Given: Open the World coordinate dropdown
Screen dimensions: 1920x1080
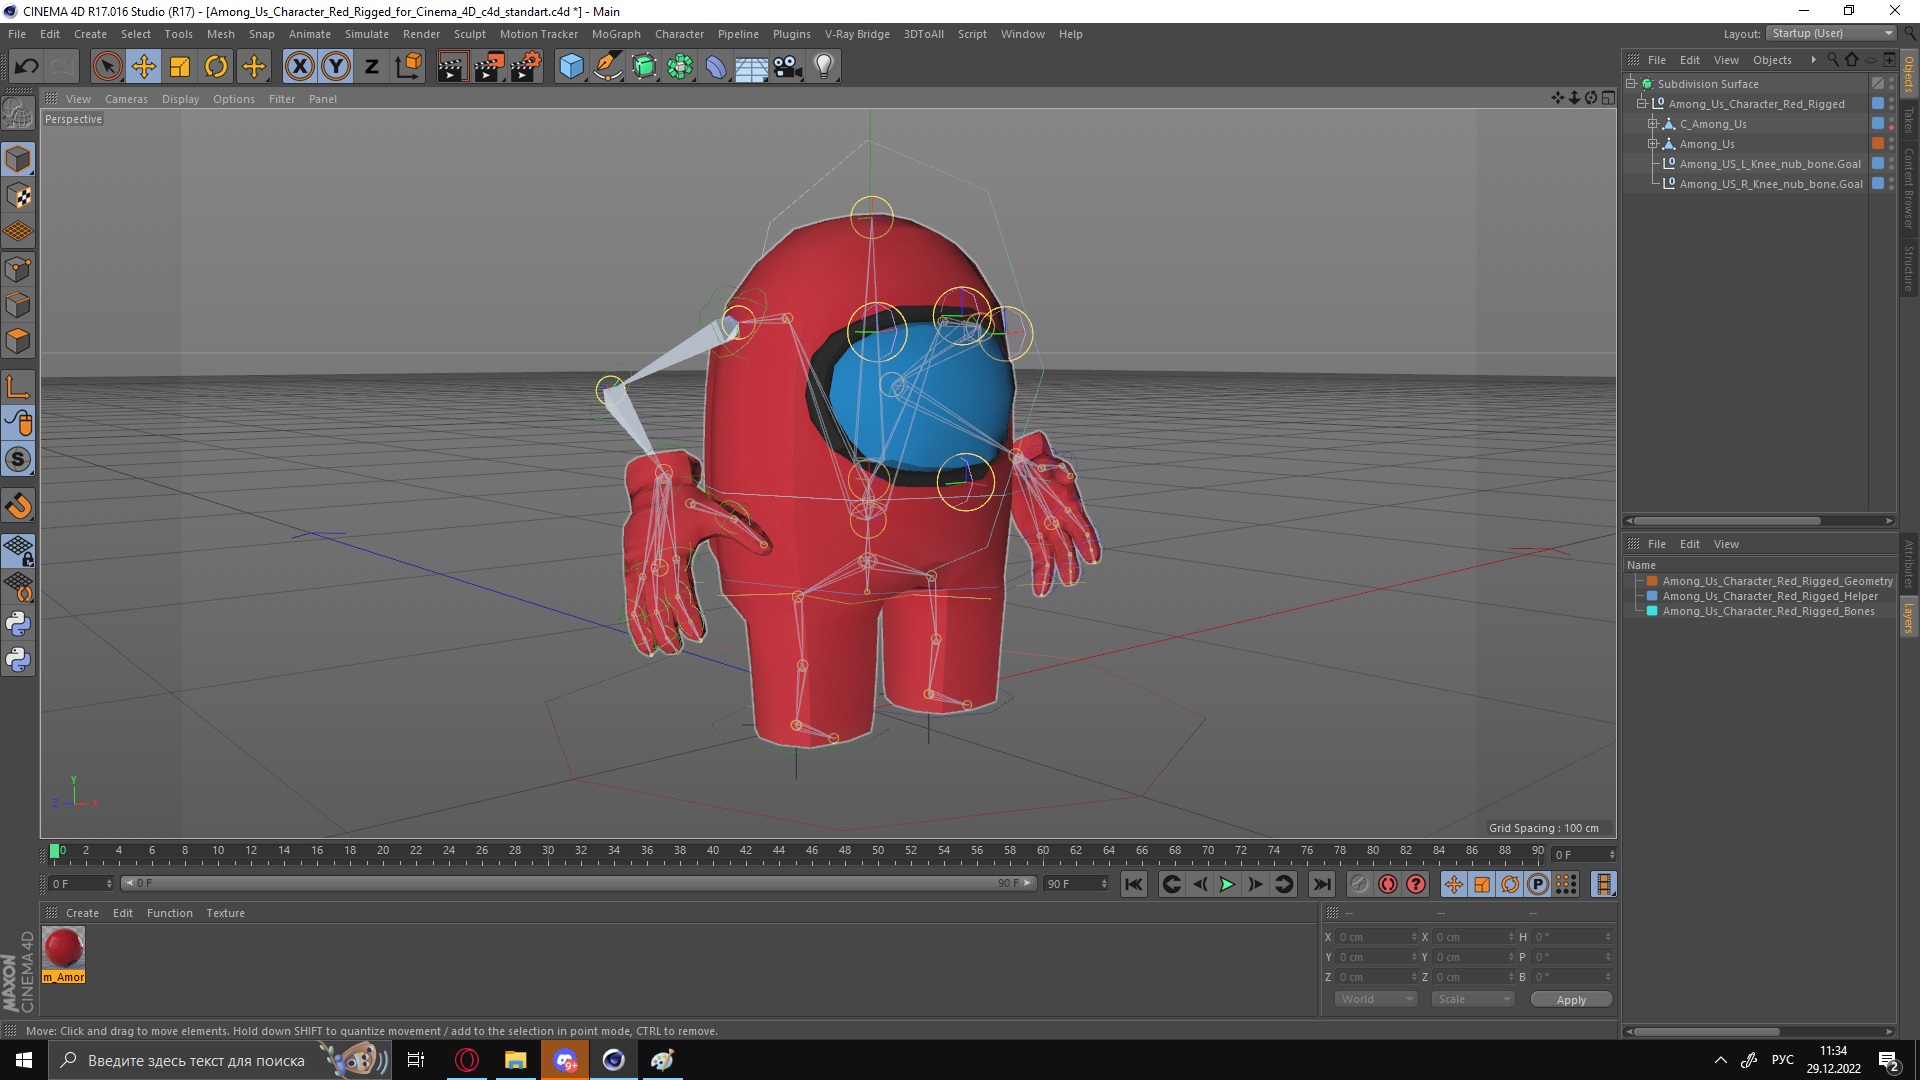Looking at the screenshot, I should (1376, 999).
